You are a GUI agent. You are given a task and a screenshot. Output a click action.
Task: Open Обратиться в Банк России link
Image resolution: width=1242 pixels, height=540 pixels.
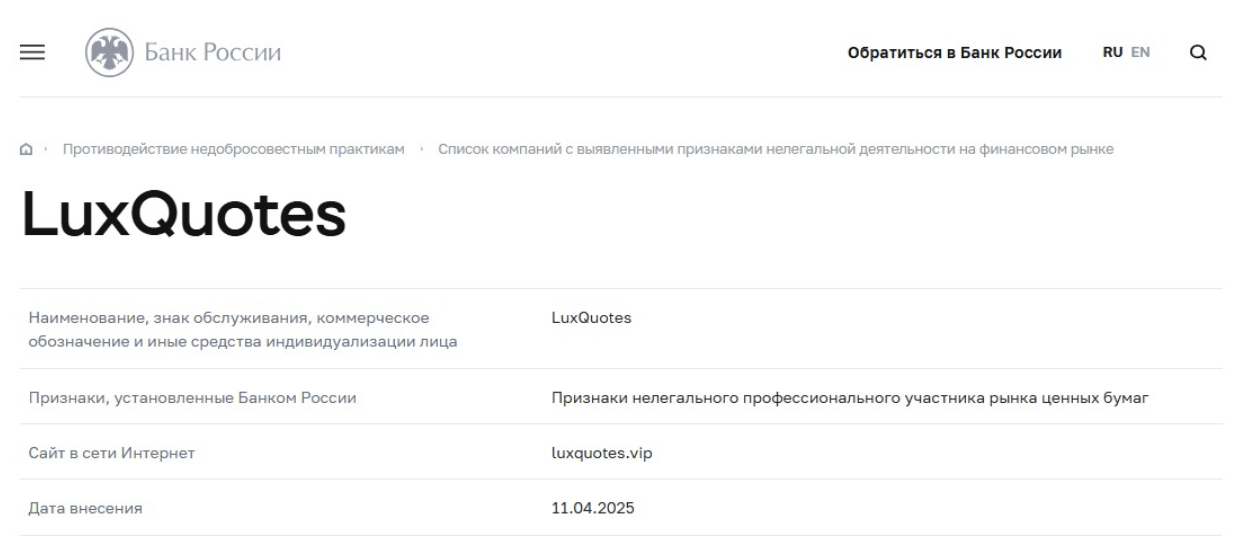[955, 53]
